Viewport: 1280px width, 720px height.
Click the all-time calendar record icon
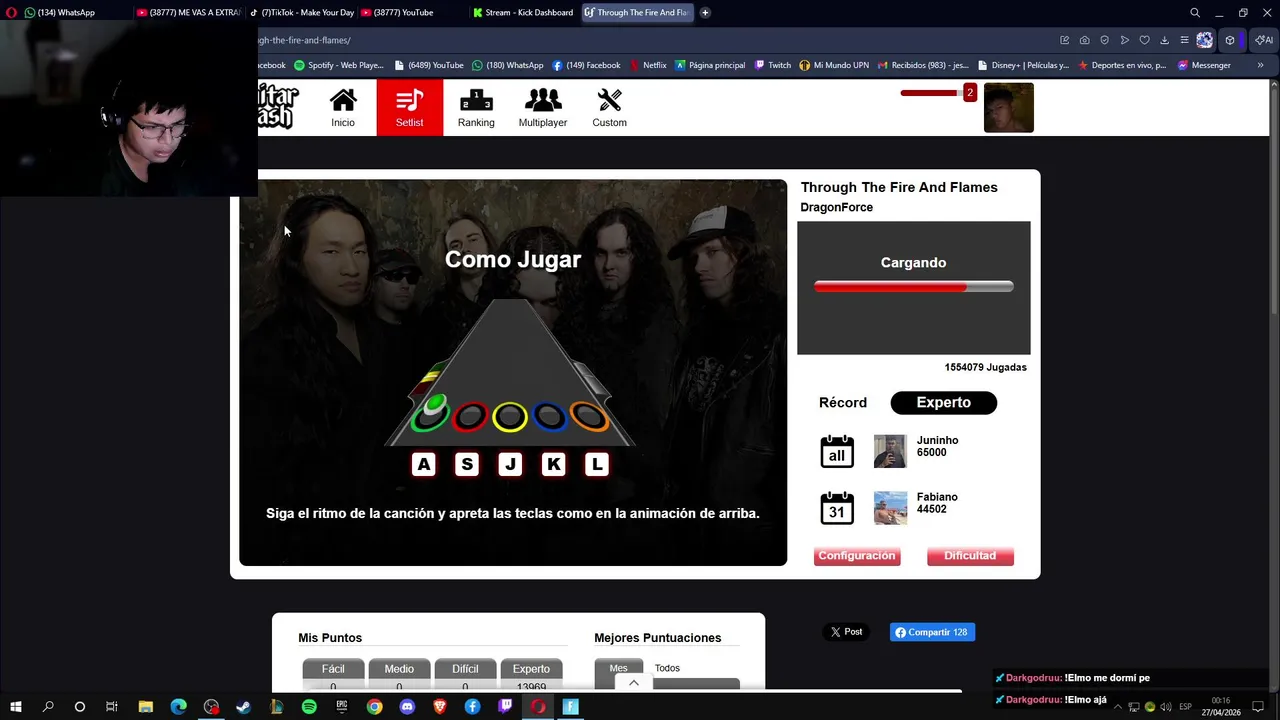coord(837,452)
